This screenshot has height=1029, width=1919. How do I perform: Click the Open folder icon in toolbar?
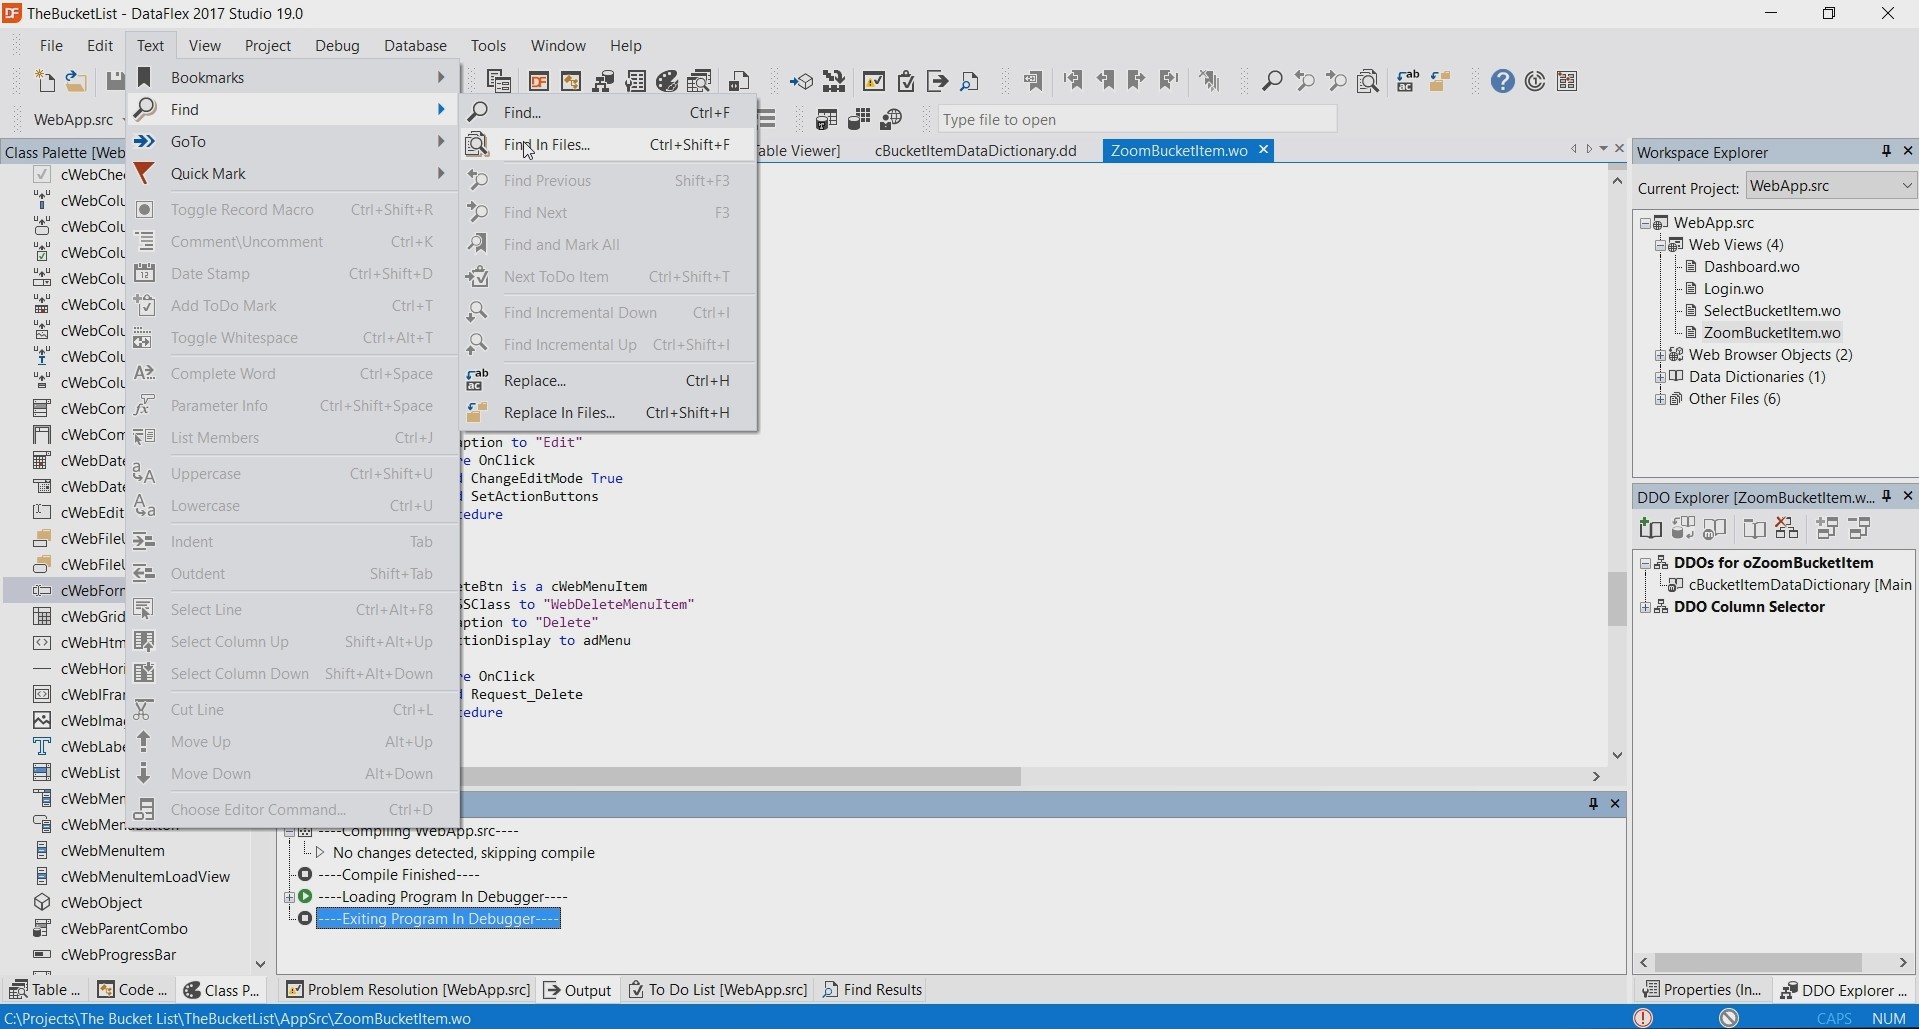pyautogui.click(x=76, y=81)
